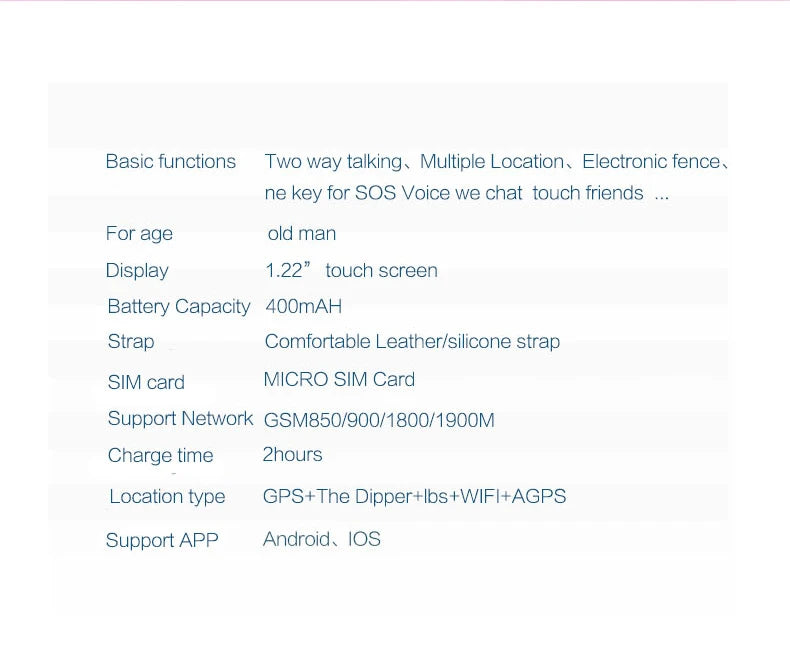
Task: Select "GPS+The Dipper+lbs+WIFI+AGPS" text
Action: pos(414,497)
